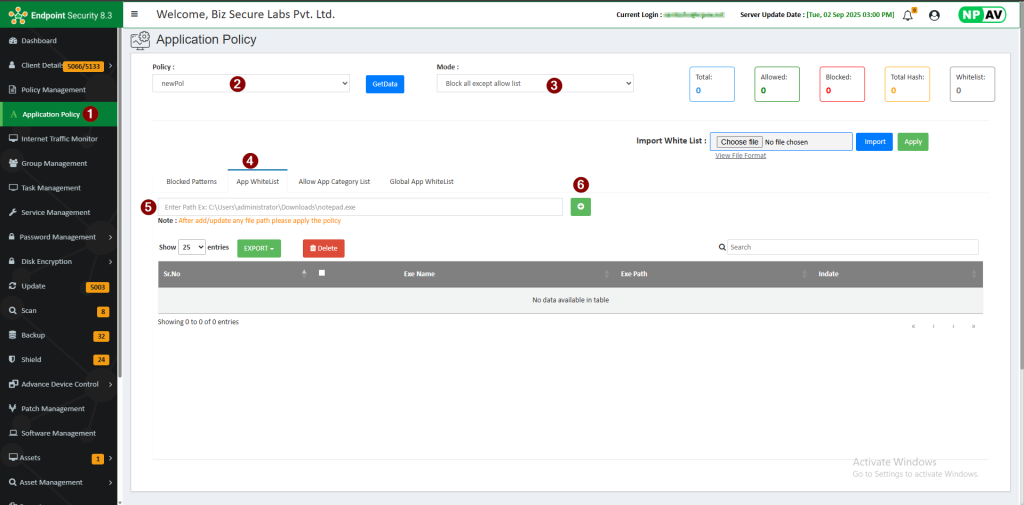Open the Mode dropdown
1024x505 pixels.
click(535, 84)
